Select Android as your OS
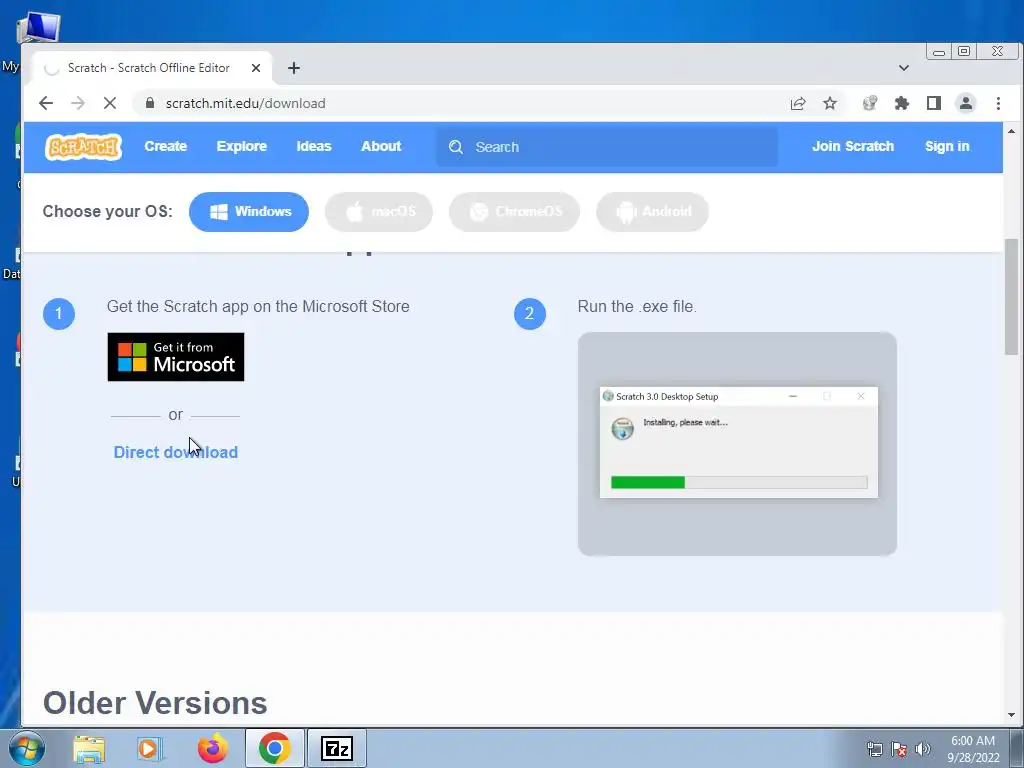1024x768 pixels. [652, 212]
